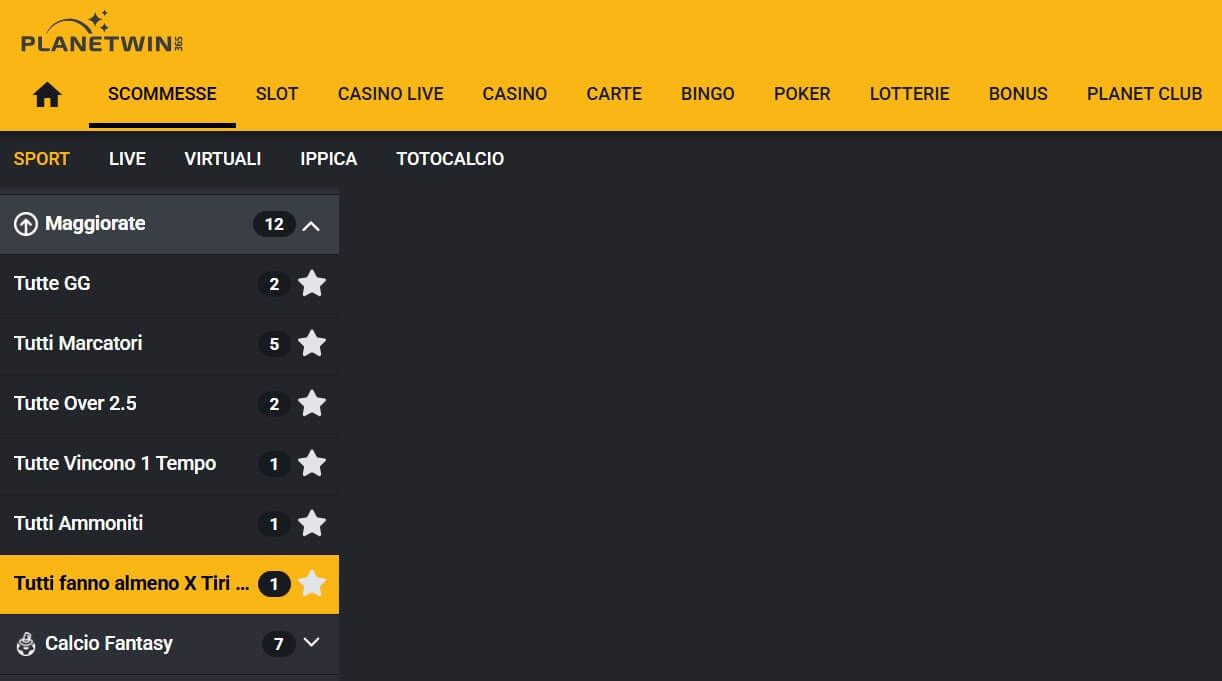Image resolution: width=1222 pixels, height=681 pixels.
Task: Click the PlanetWin365 logo
Action: (x=102, y=32)
